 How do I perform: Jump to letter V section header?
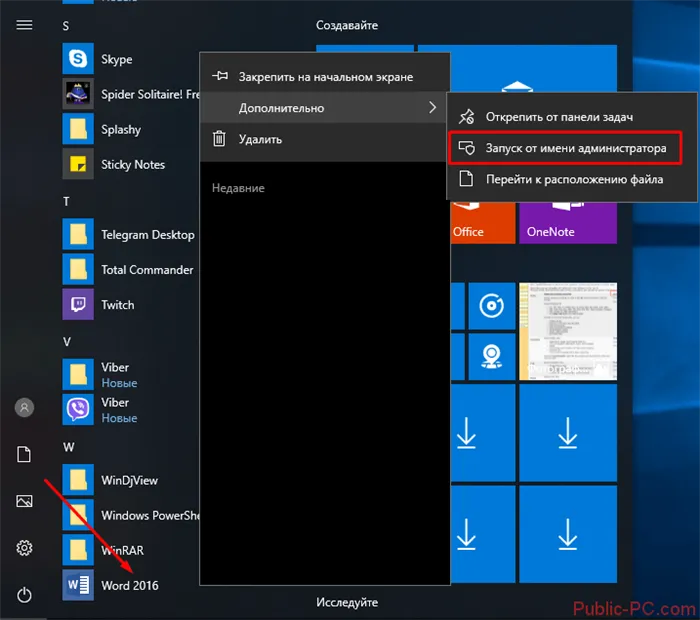pyautogui.click(x=67, y=342)
